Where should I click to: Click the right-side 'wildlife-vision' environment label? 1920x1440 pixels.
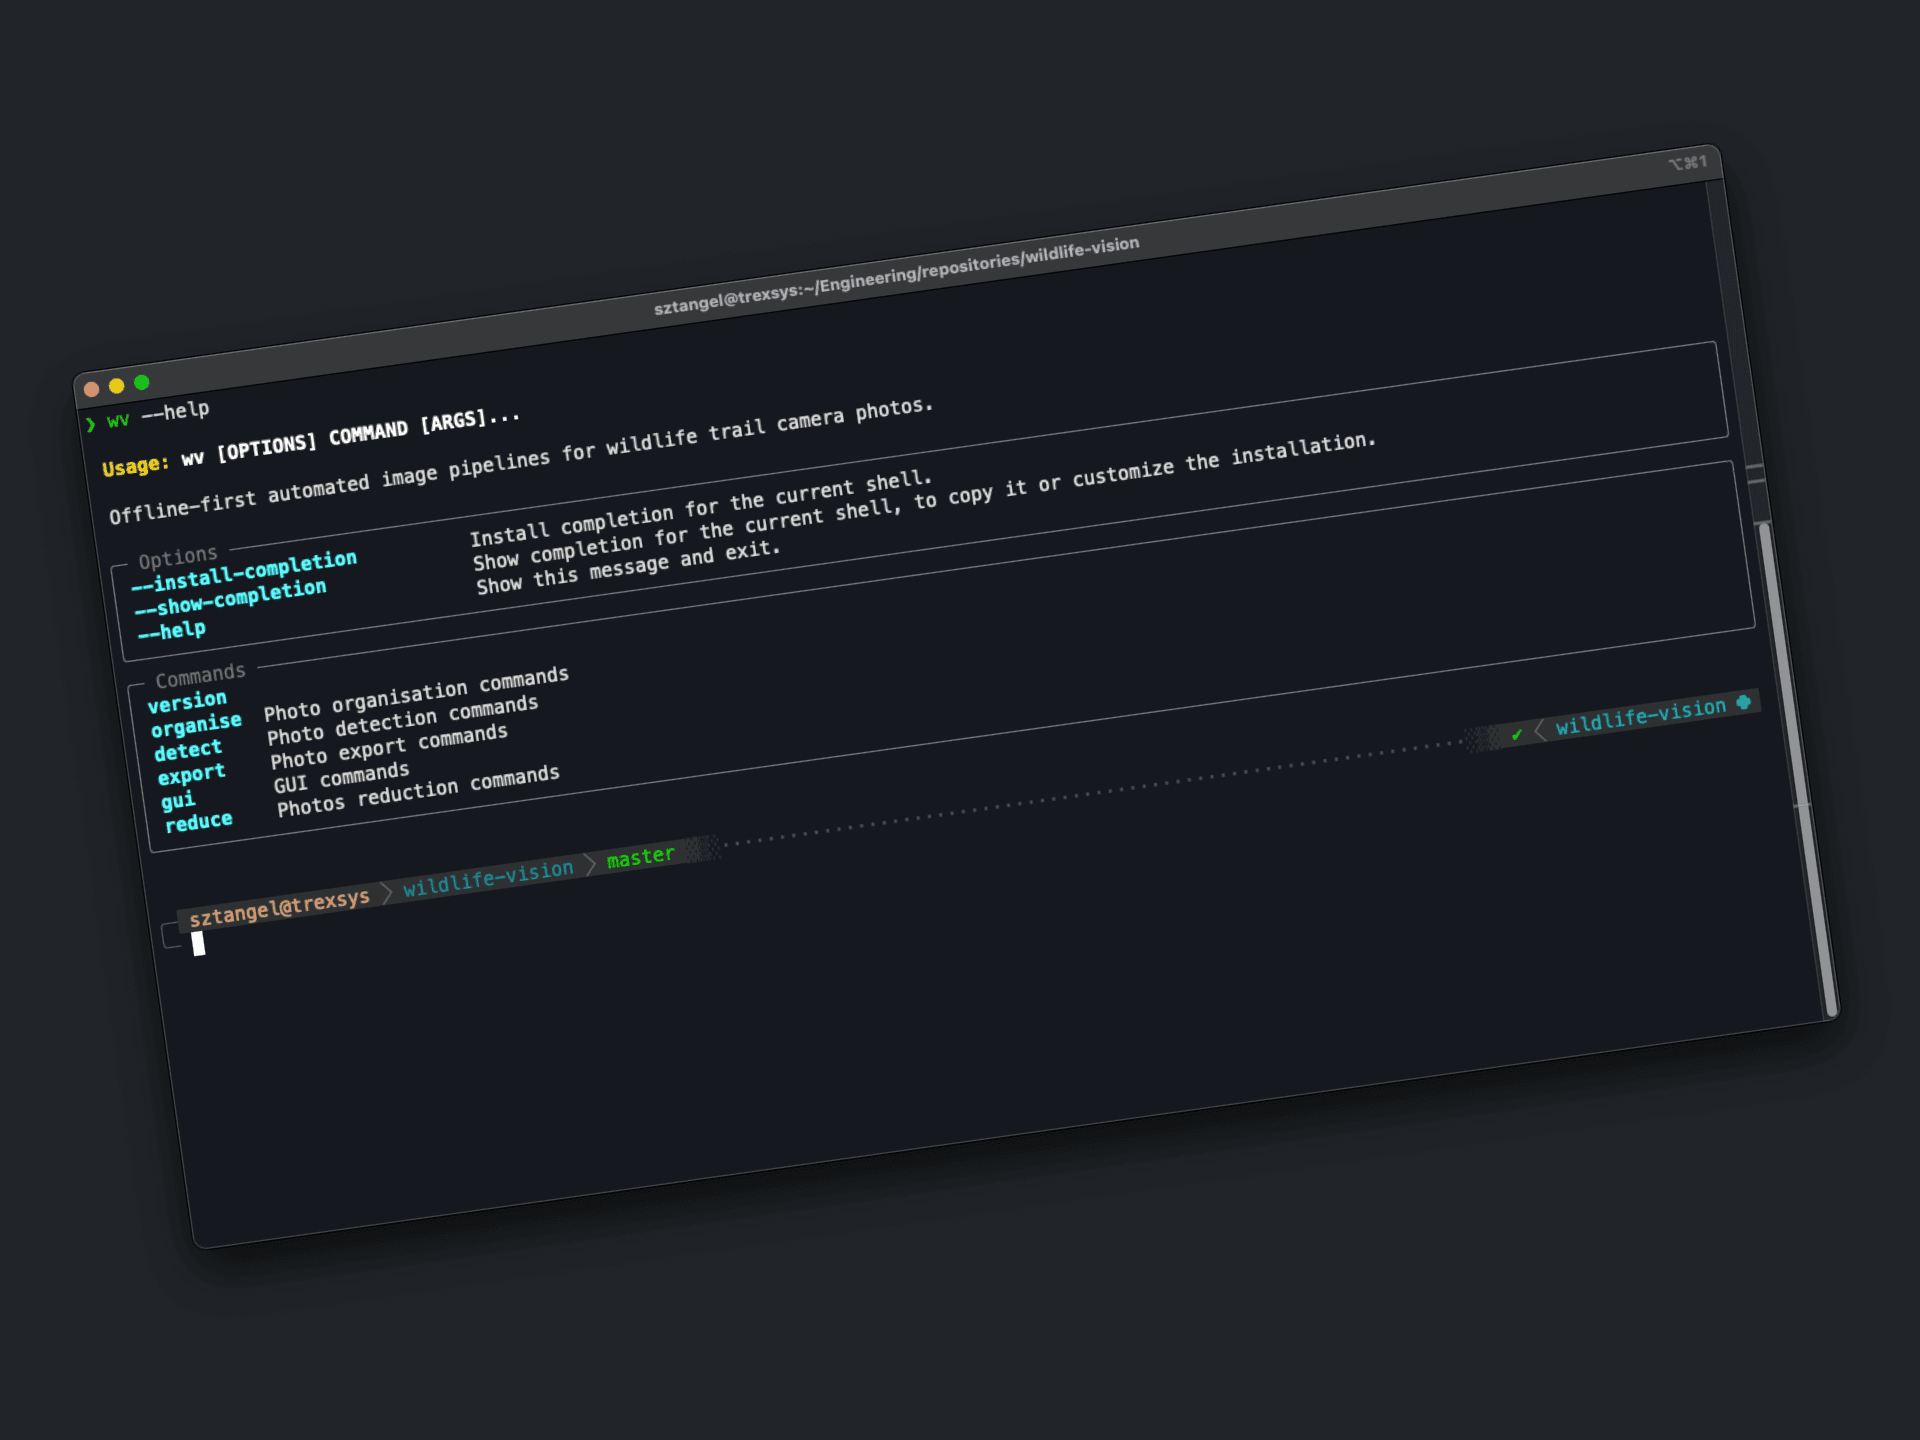pyautogui.click(x=1641, y=716)
